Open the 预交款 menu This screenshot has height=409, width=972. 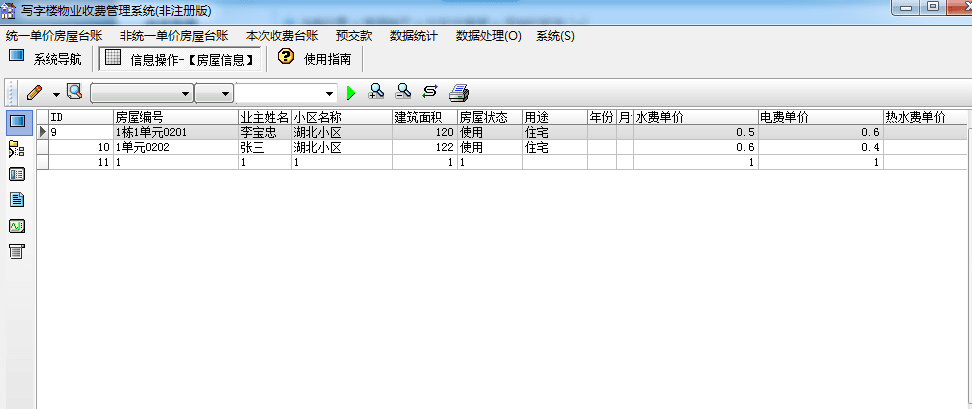(354, 36)
